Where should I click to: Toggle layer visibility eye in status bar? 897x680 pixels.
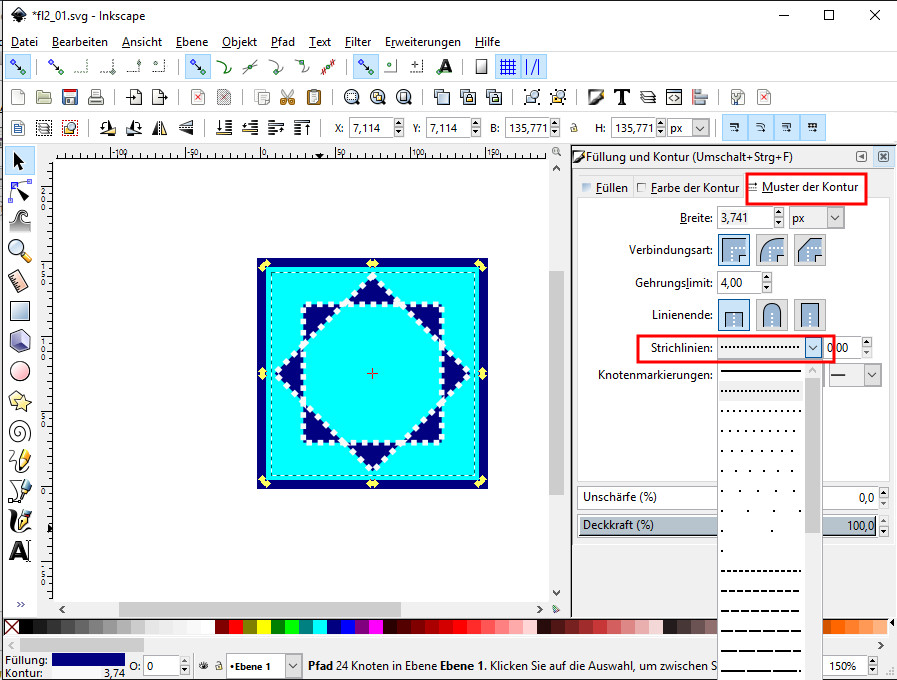tap(202, 666)
